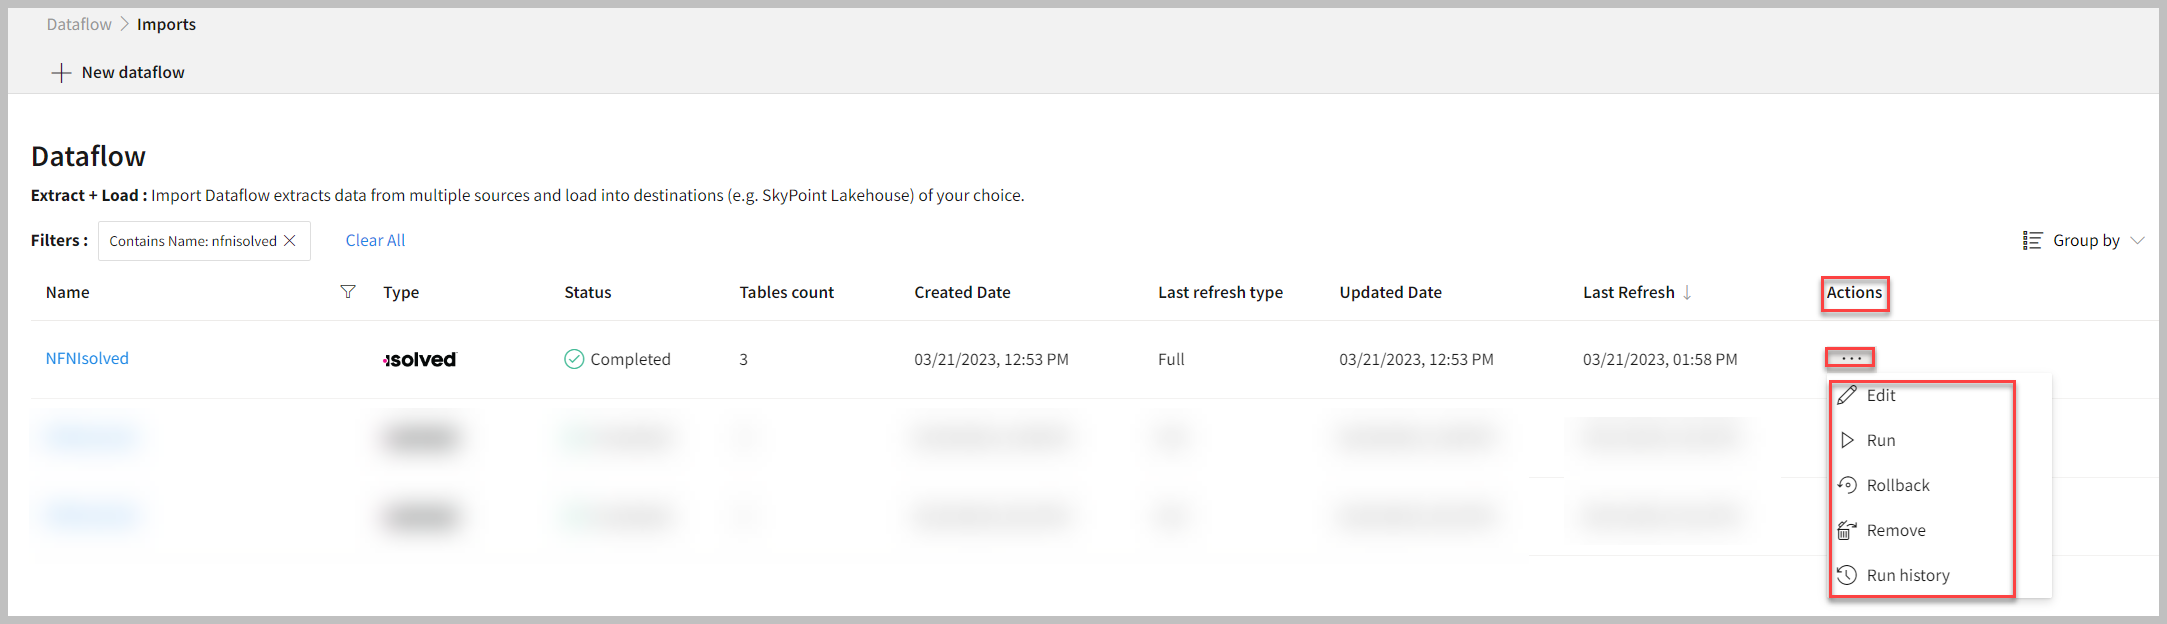Click the Status column header
2167x624 pixels.
click(x=587, y=292)
